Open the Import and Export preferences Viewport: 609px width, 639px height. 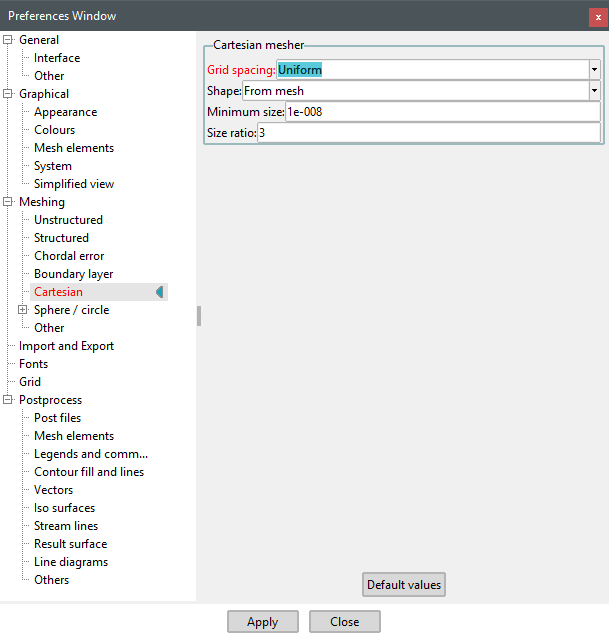[66, 346]
